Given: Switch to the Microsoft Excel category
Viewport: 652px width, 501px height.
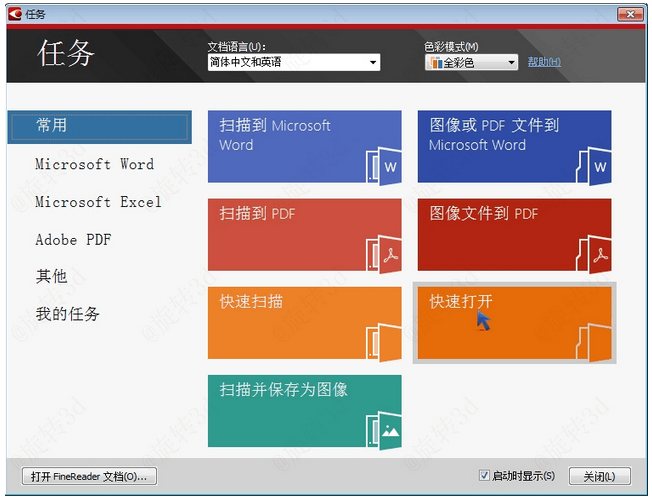Looking at the screenshot, I should tap(98, 202).
